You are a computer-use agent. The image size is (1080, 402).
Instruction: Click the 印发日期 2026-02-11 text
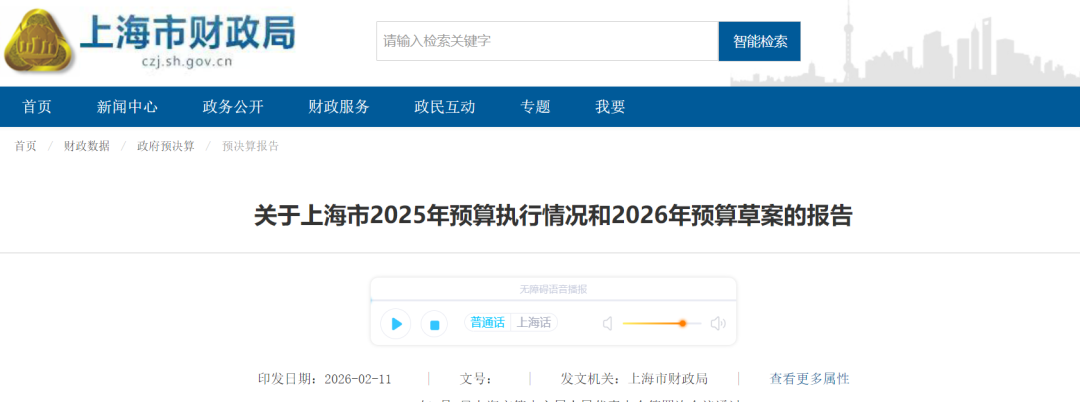click(324, 379)
